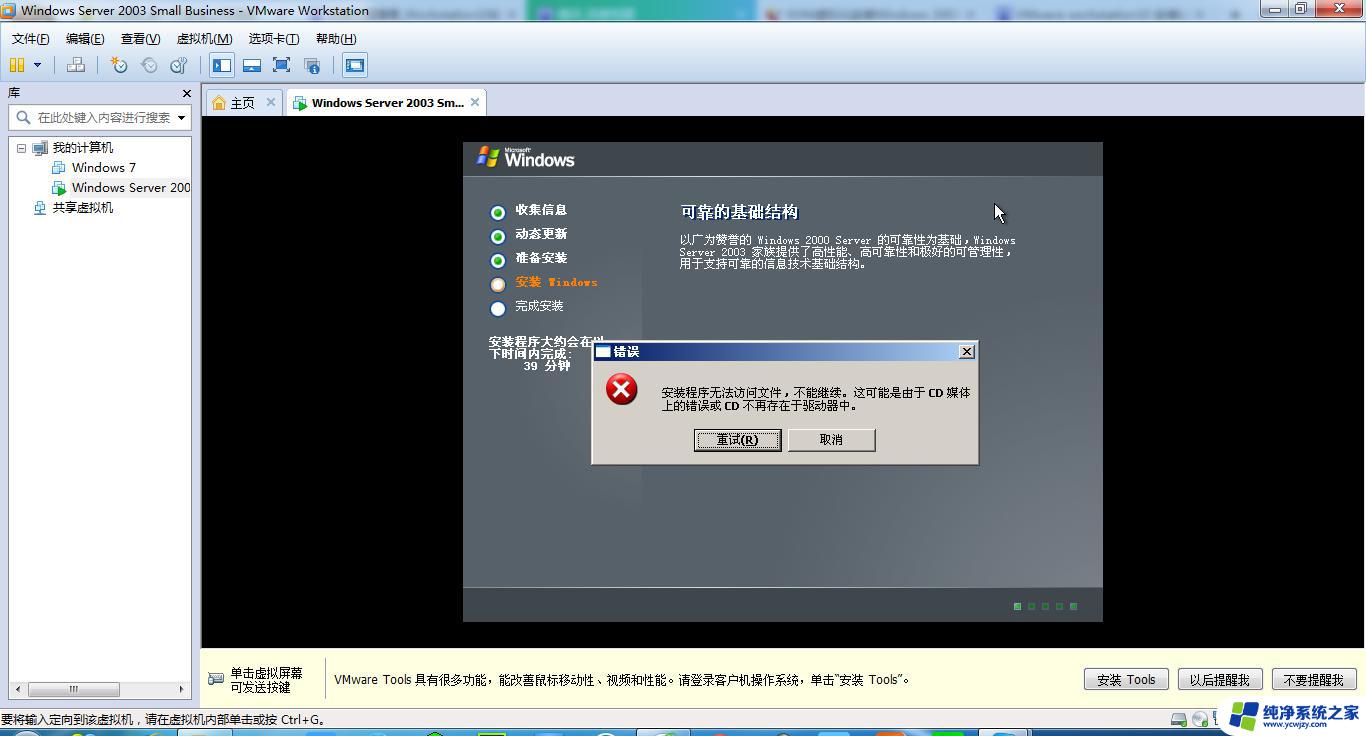The height and width of the screenshot is (736, 1366).
Task: Click the 安装 Windows setup step
Action: coord(556,282)
